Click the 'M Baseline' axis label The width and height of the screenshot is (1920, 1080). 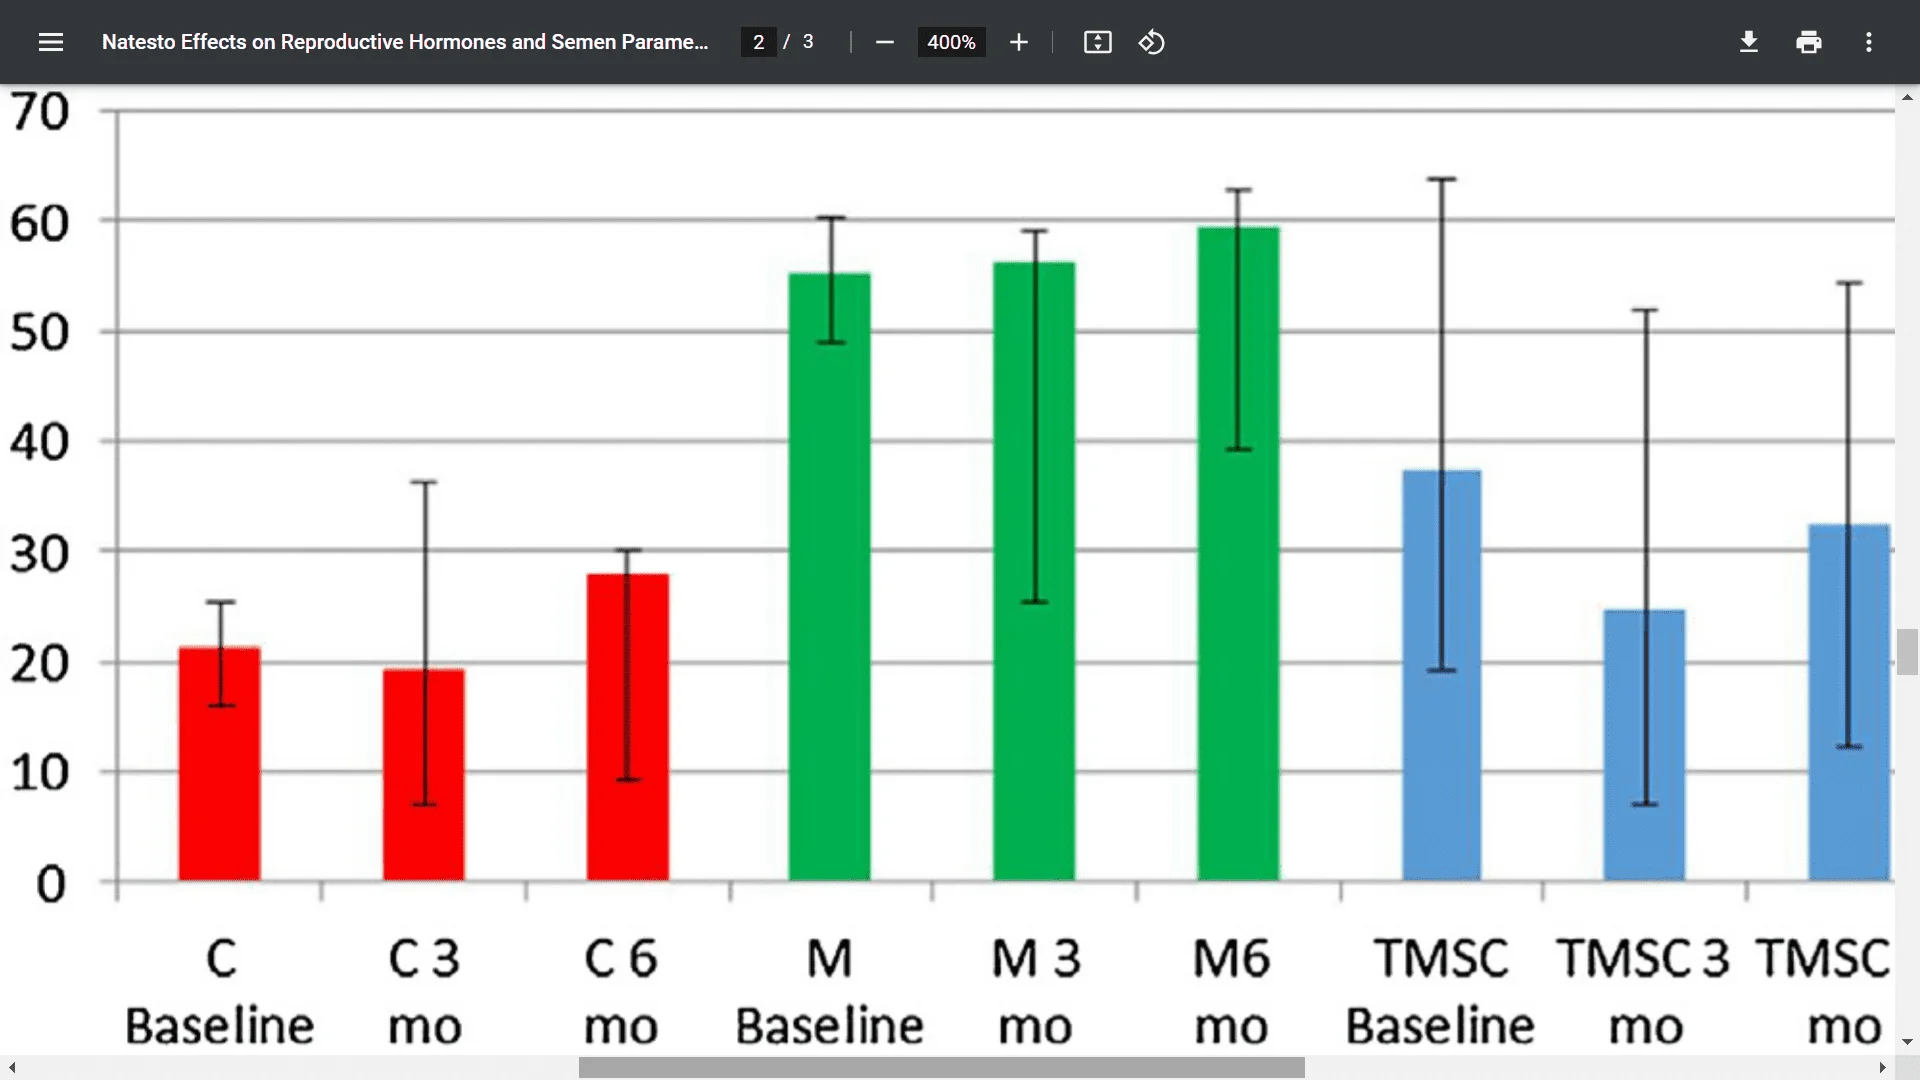coord(829,992)
